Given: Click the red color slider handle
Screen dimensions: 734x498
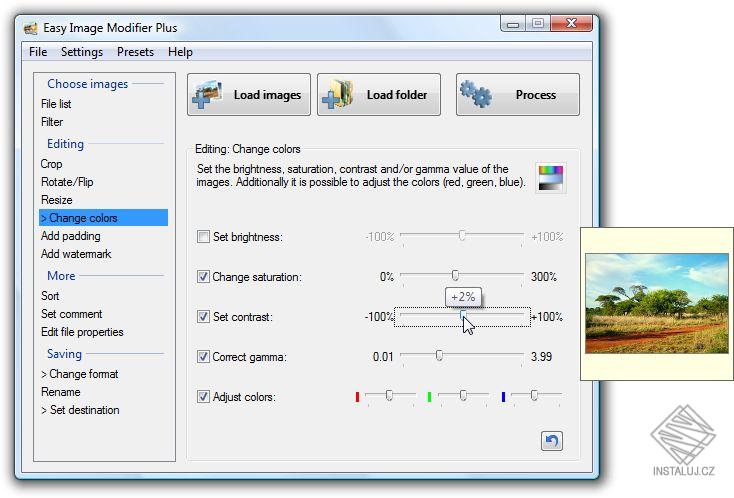Looking at the screenshot, I should coord(389,395).
